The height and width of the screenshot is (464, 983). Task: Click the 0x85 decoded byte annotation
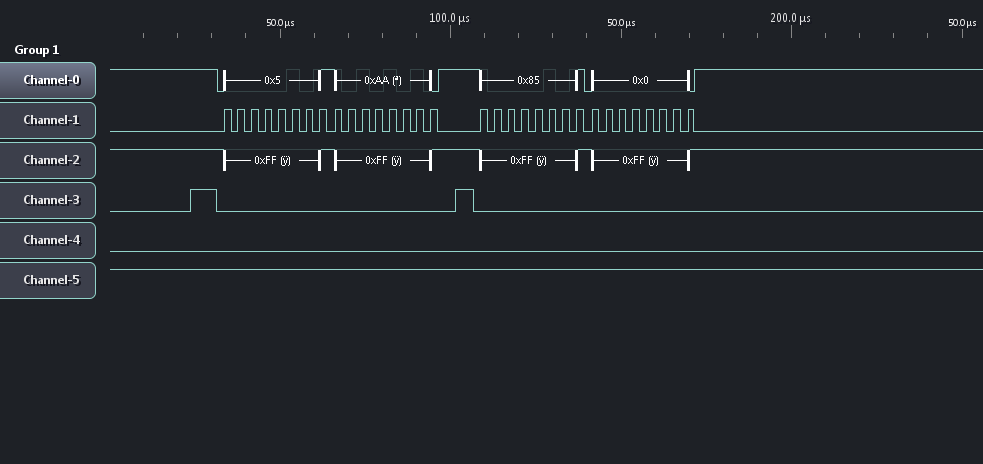pyautogui.click(x=528, y=80)
